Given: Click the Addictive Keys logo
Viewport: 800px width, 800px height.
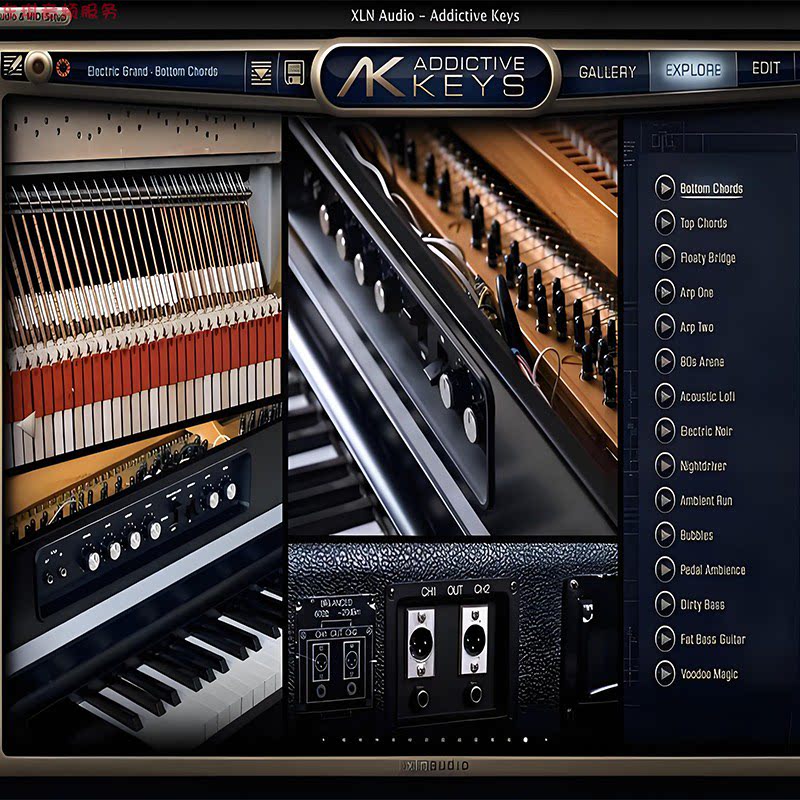Looking at the screenshot, I should (434, 77).
